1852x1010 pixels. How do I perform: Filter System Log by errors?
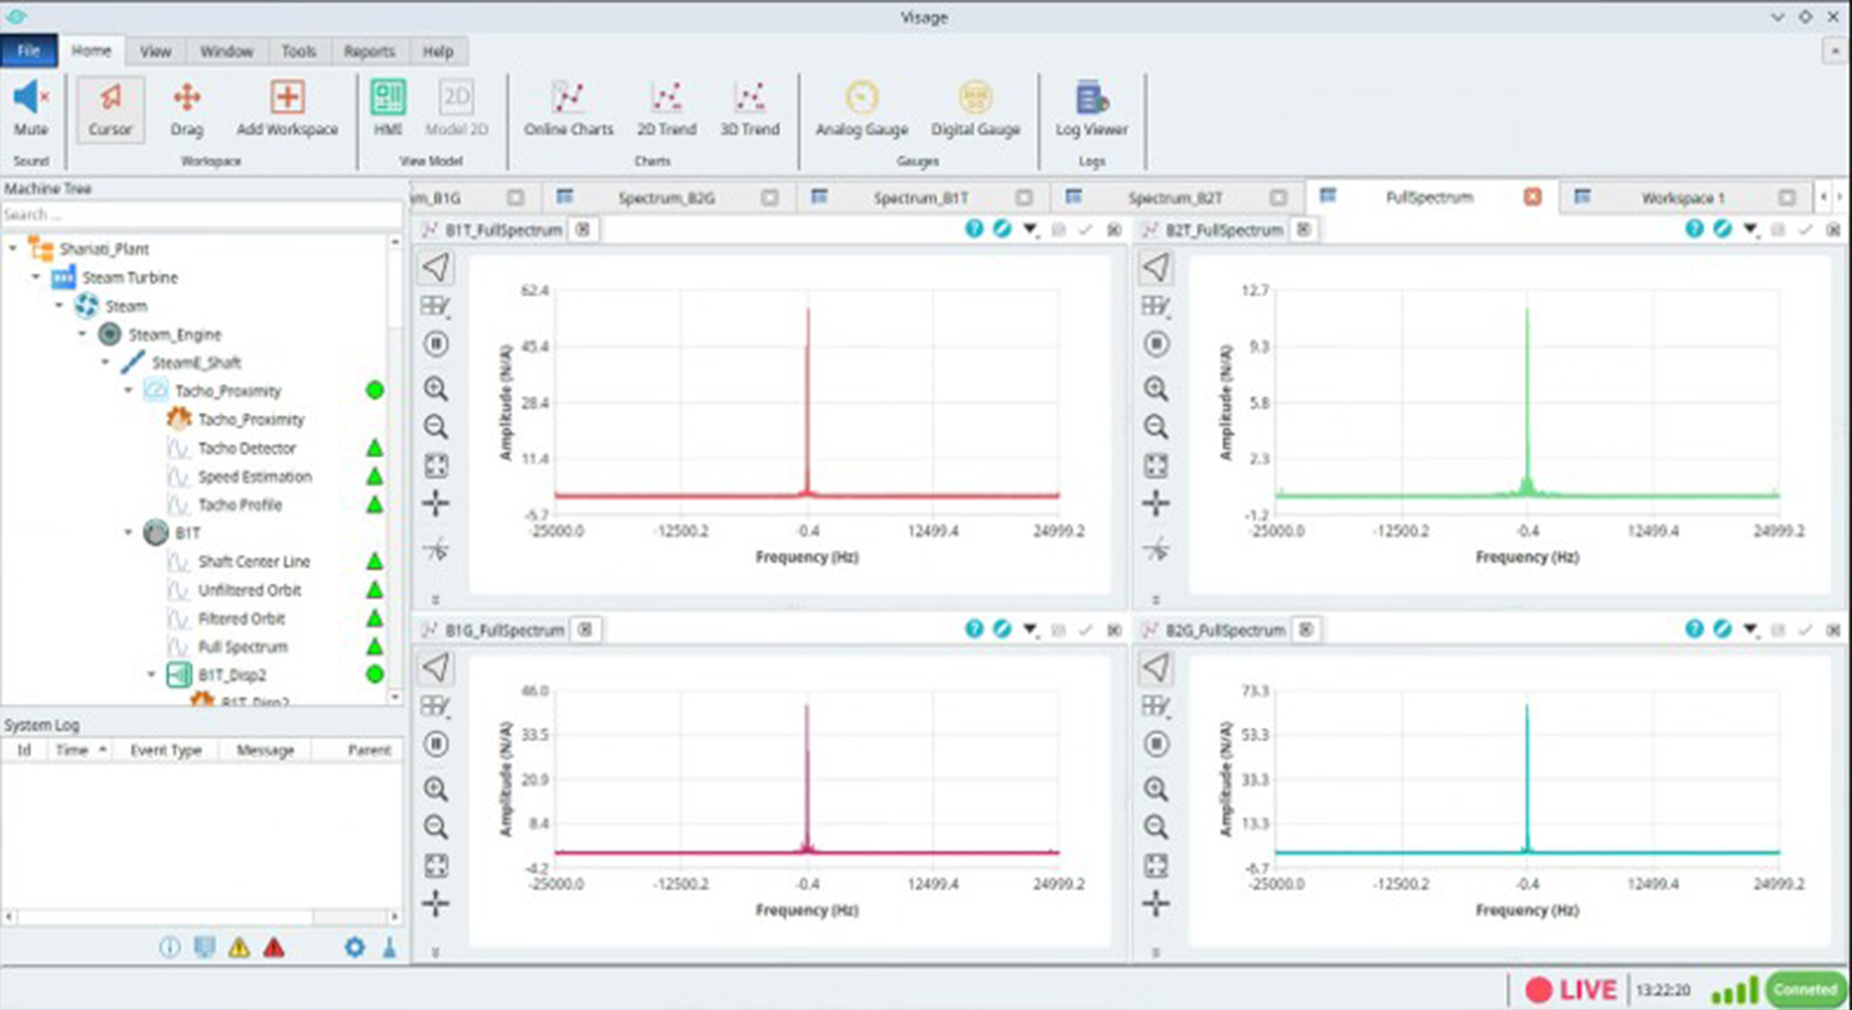[274, 947]
